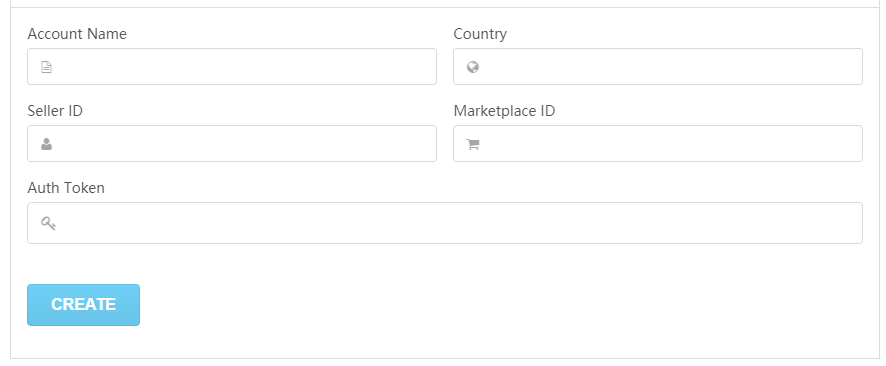Click the Marketplace ID label
Image resolution: width=886 pixels, height=366 pixels.
504,111
